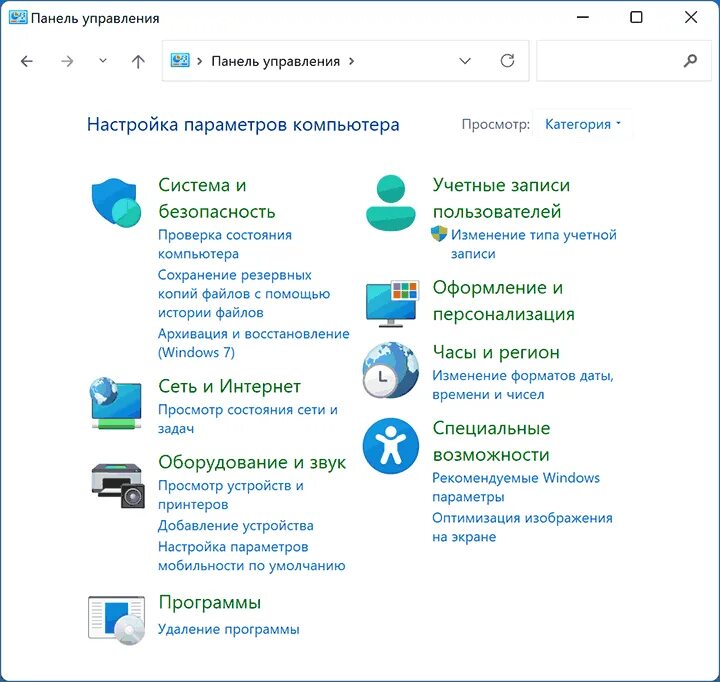This screenshot has width=720, height=682.
Task: Open Просмотр состояния сети и задач
Action: [x=248, y=419]
